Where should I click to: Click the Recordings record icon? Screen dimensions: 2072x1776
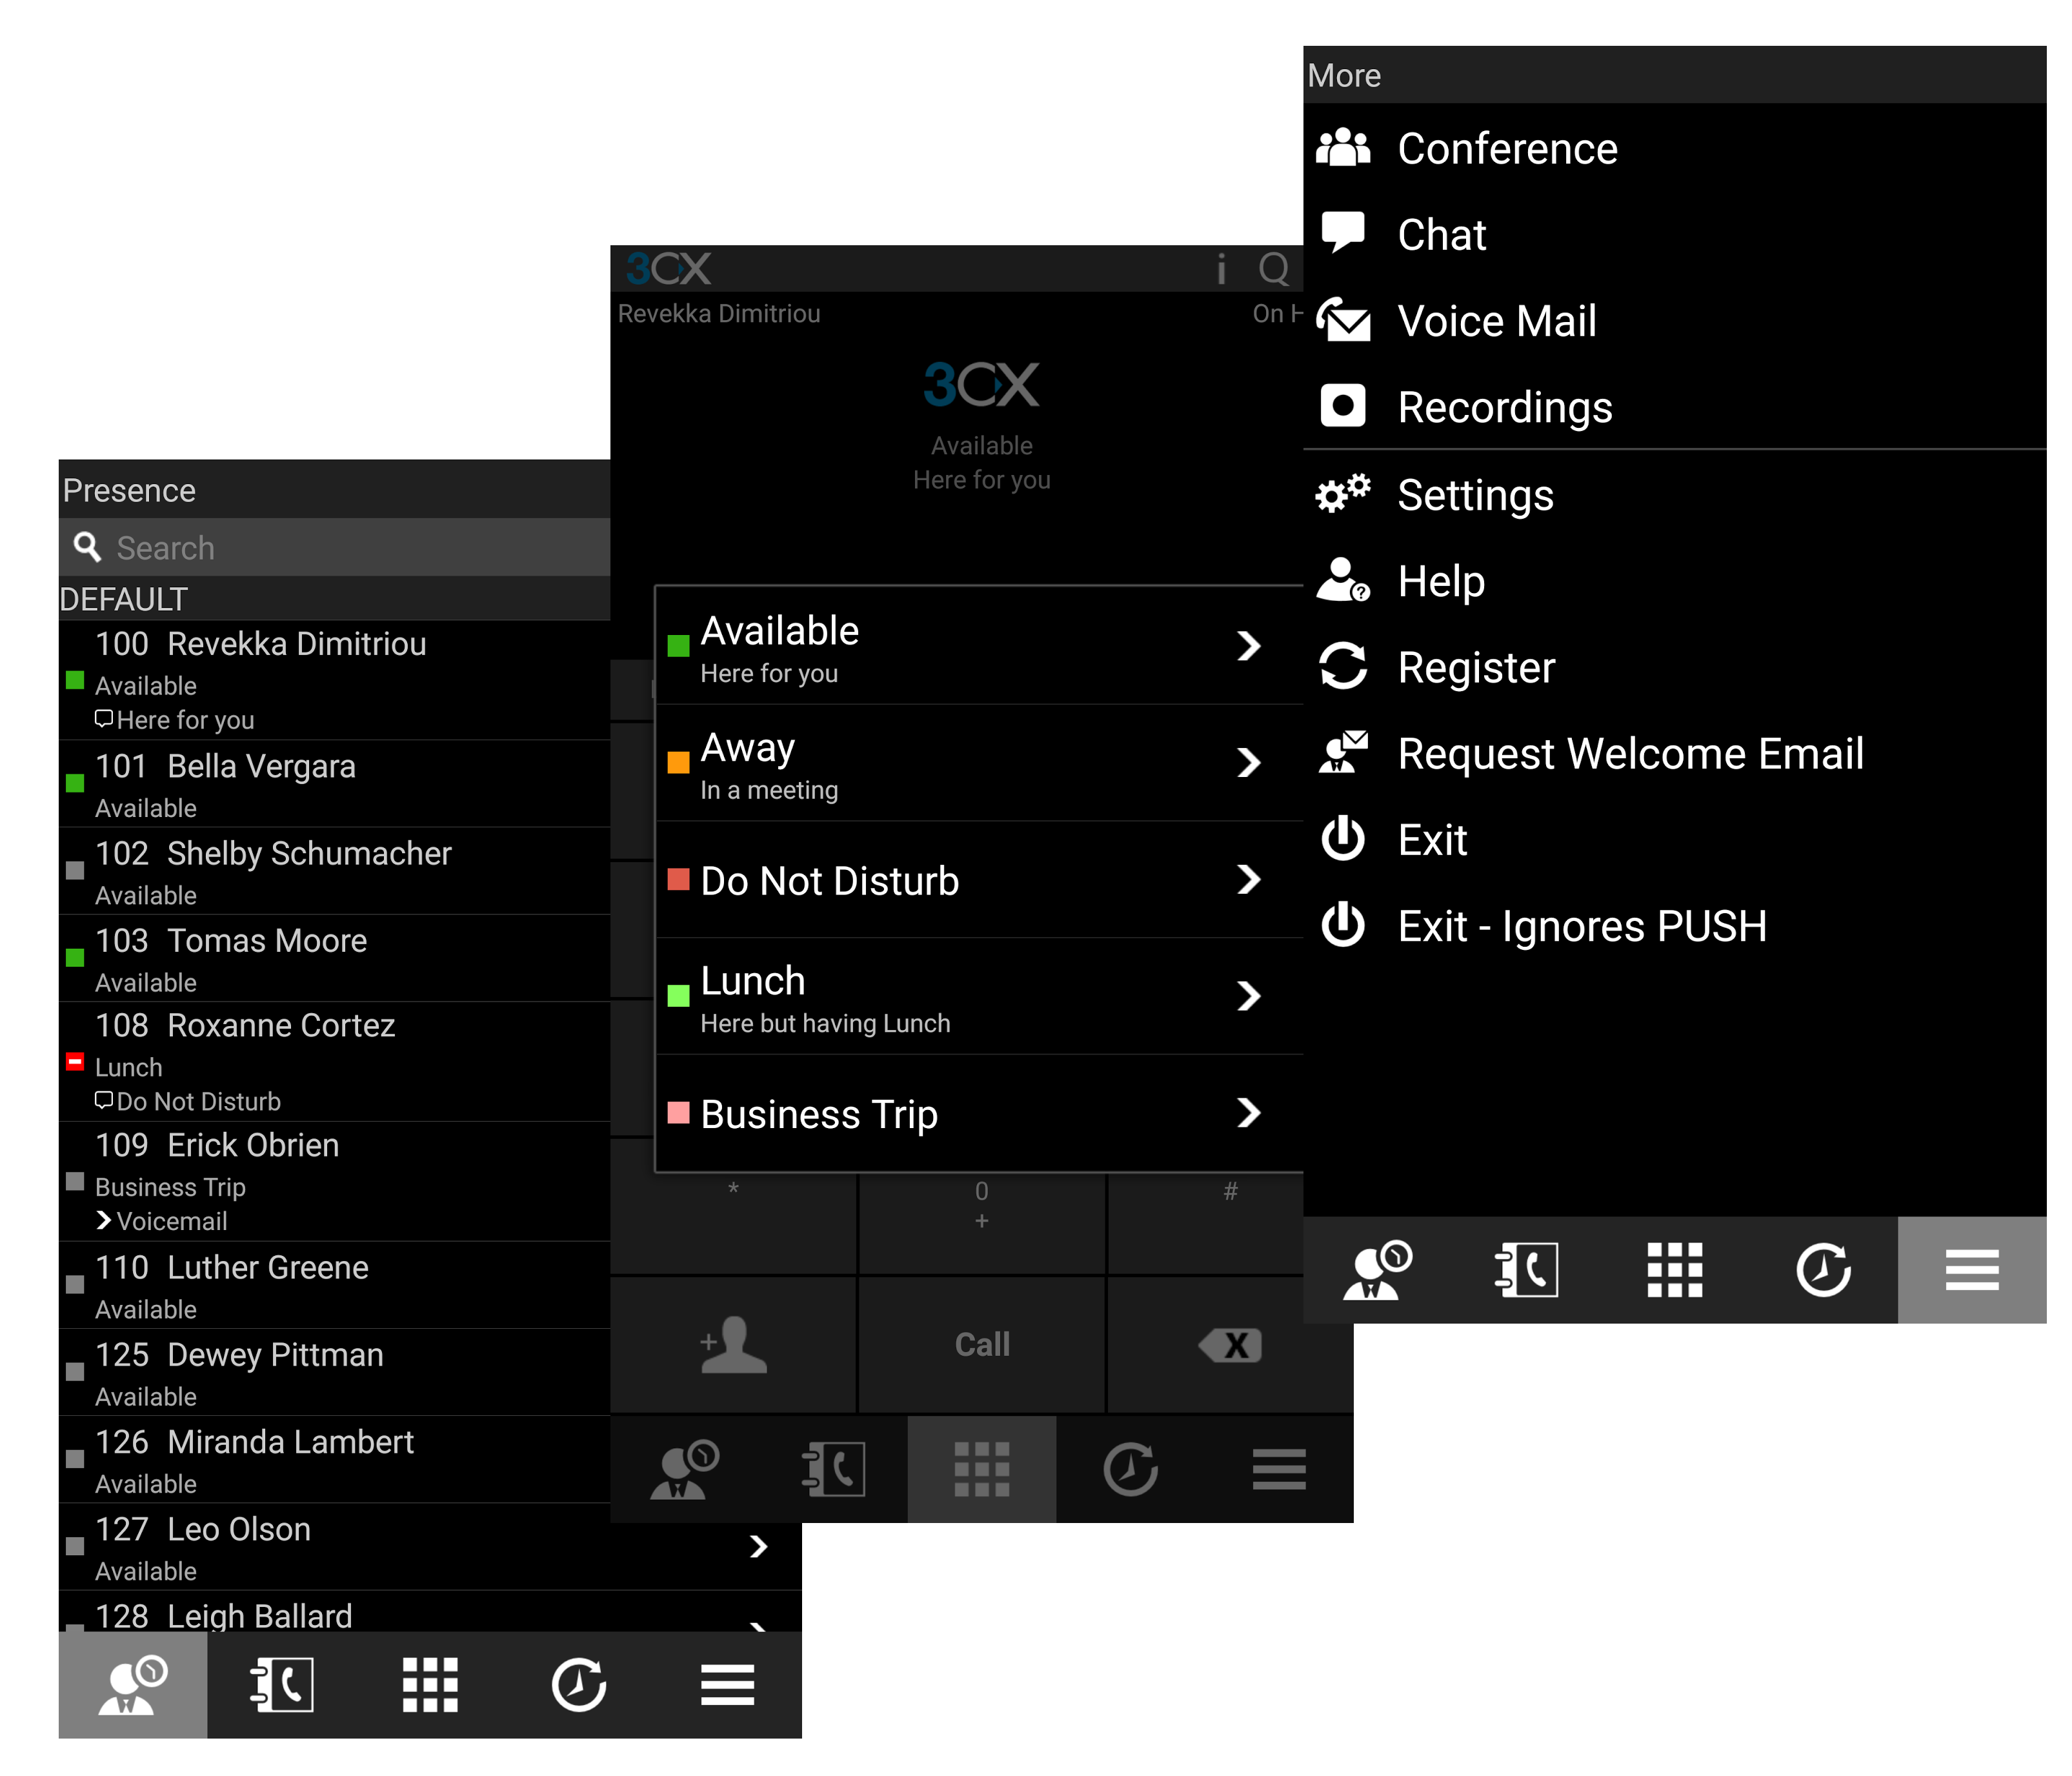coord(1342,405)
